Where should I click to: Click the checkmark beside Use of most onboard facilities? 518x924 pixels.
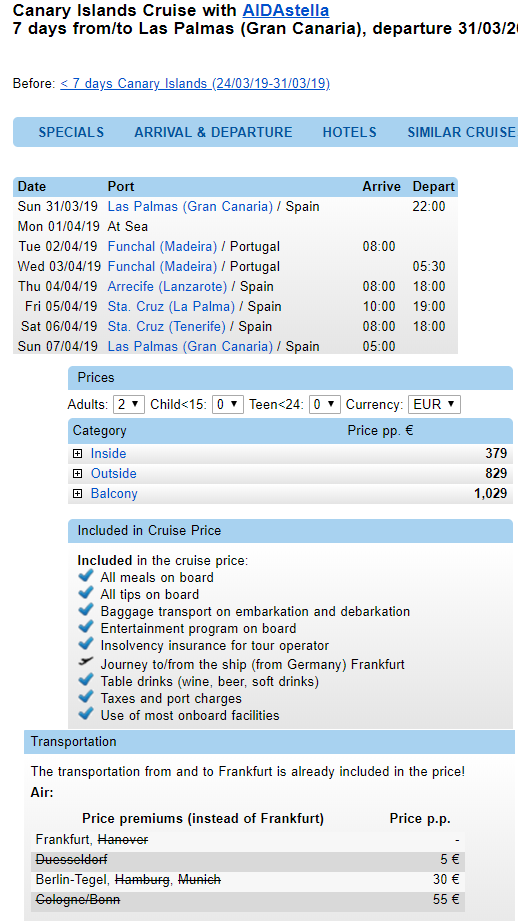(x=86, y=714)
